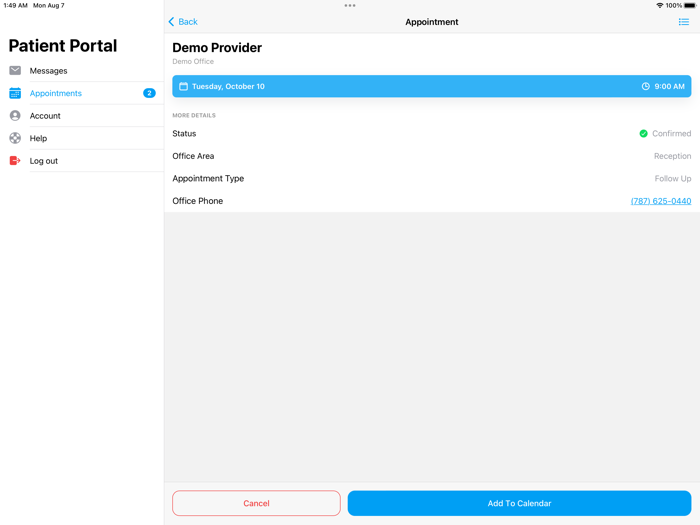Click the Follow Up value

coord(673,179)
